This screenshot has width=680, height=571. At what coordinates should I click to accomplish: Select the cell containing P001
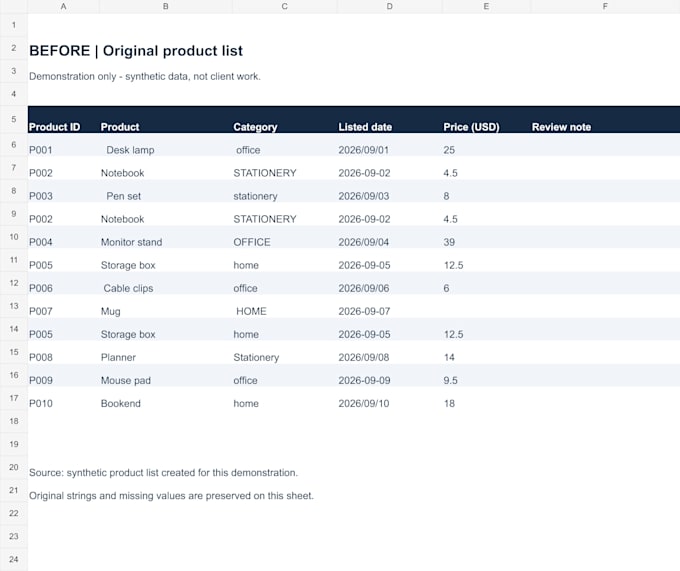tap(63, 145)
